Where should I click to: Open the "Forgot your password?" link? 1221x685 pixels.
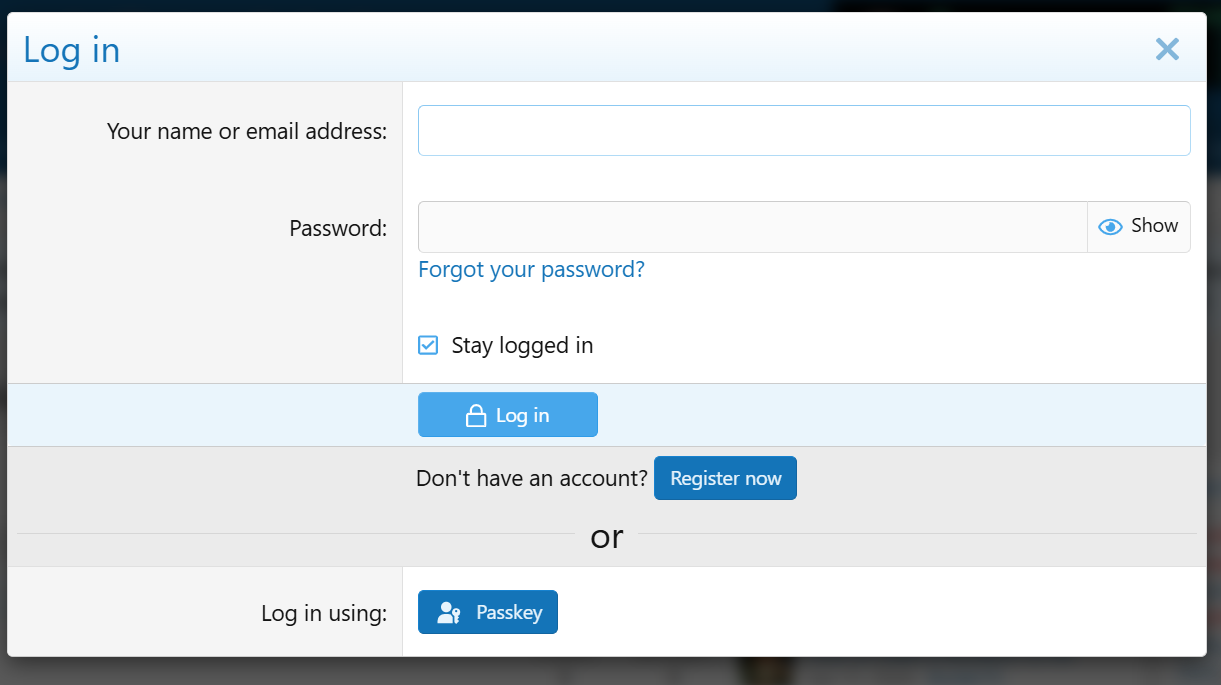point(531,270)
